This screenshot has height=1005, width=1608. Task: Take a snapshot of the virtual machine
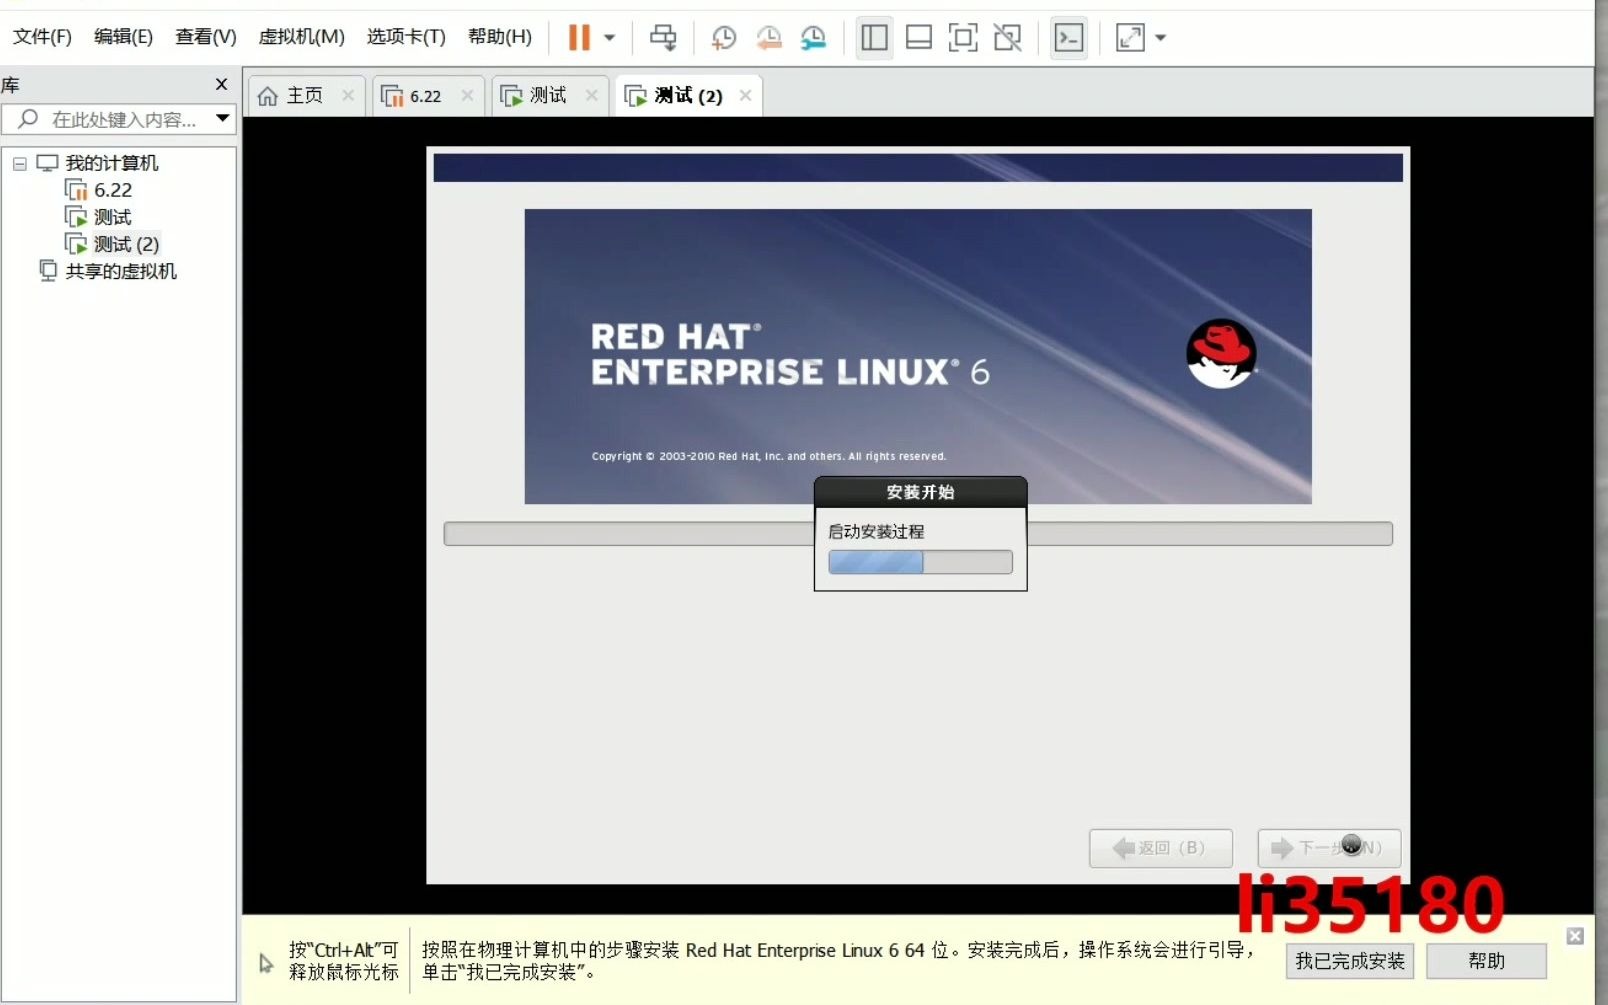pyautogui.click(x=724, y=37)
